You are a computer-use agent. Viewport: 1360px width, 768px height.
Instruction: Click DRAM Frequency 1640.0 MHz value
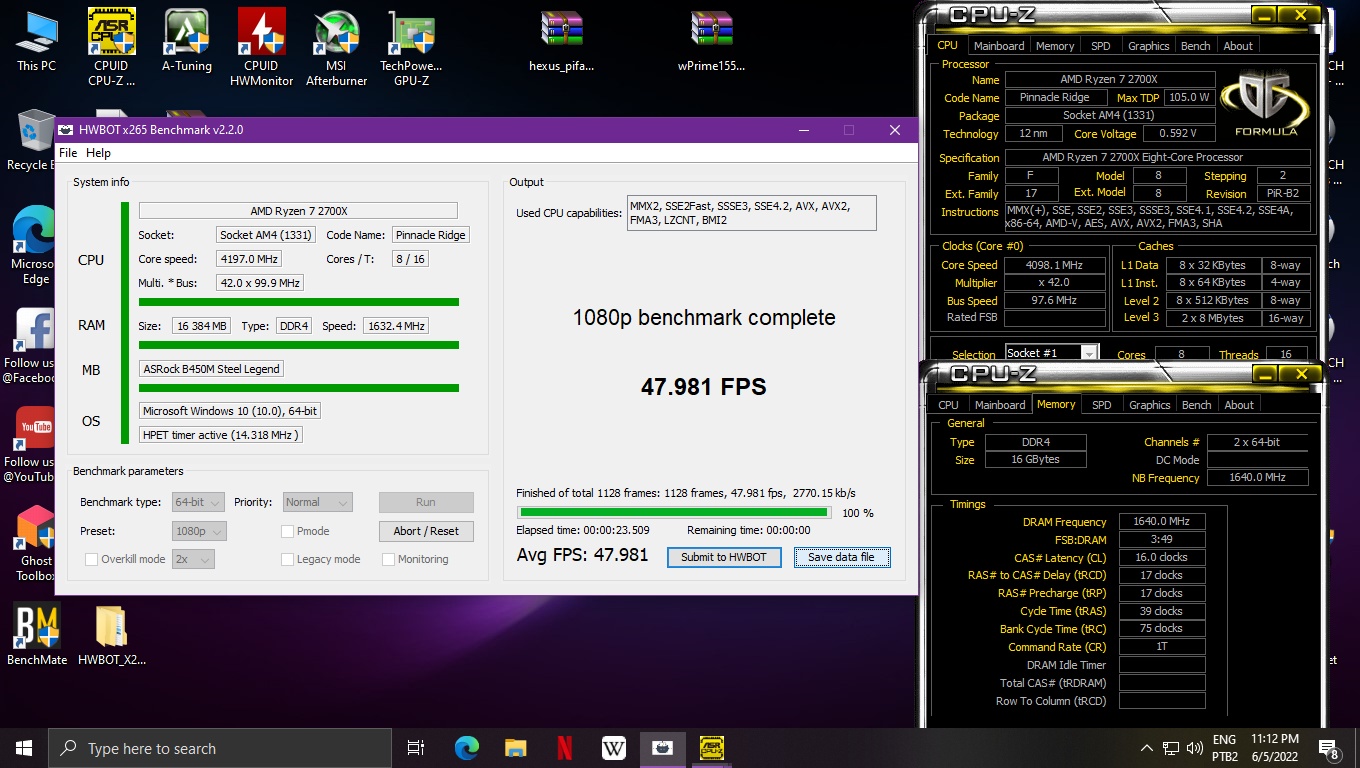click(1161, 521)
